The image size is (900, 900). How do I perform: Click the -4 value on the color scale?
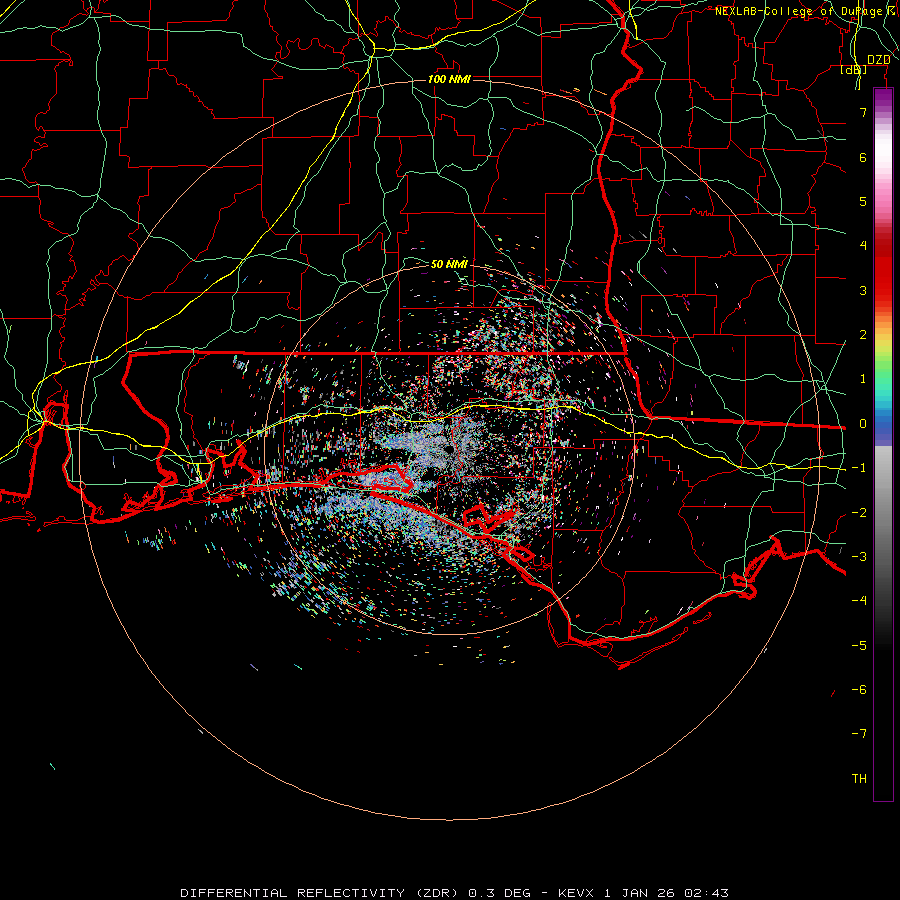859,601
